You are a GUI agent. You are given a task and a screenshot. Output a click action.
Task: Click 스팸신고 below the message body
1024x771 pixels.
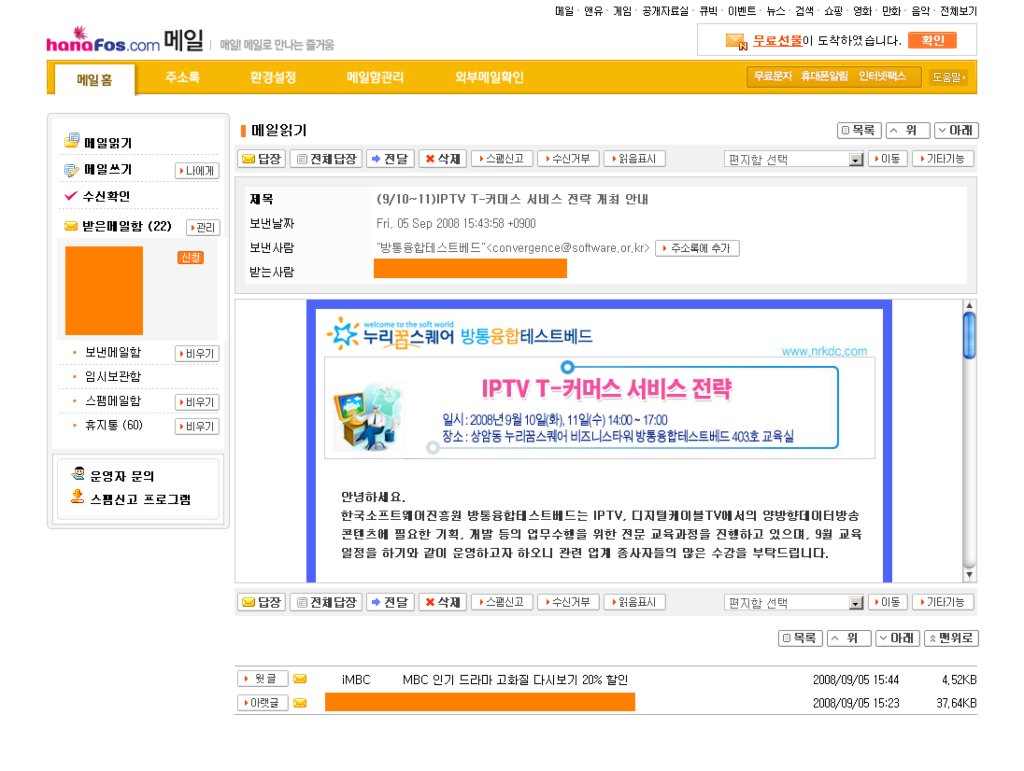click(x=502, y=602)
